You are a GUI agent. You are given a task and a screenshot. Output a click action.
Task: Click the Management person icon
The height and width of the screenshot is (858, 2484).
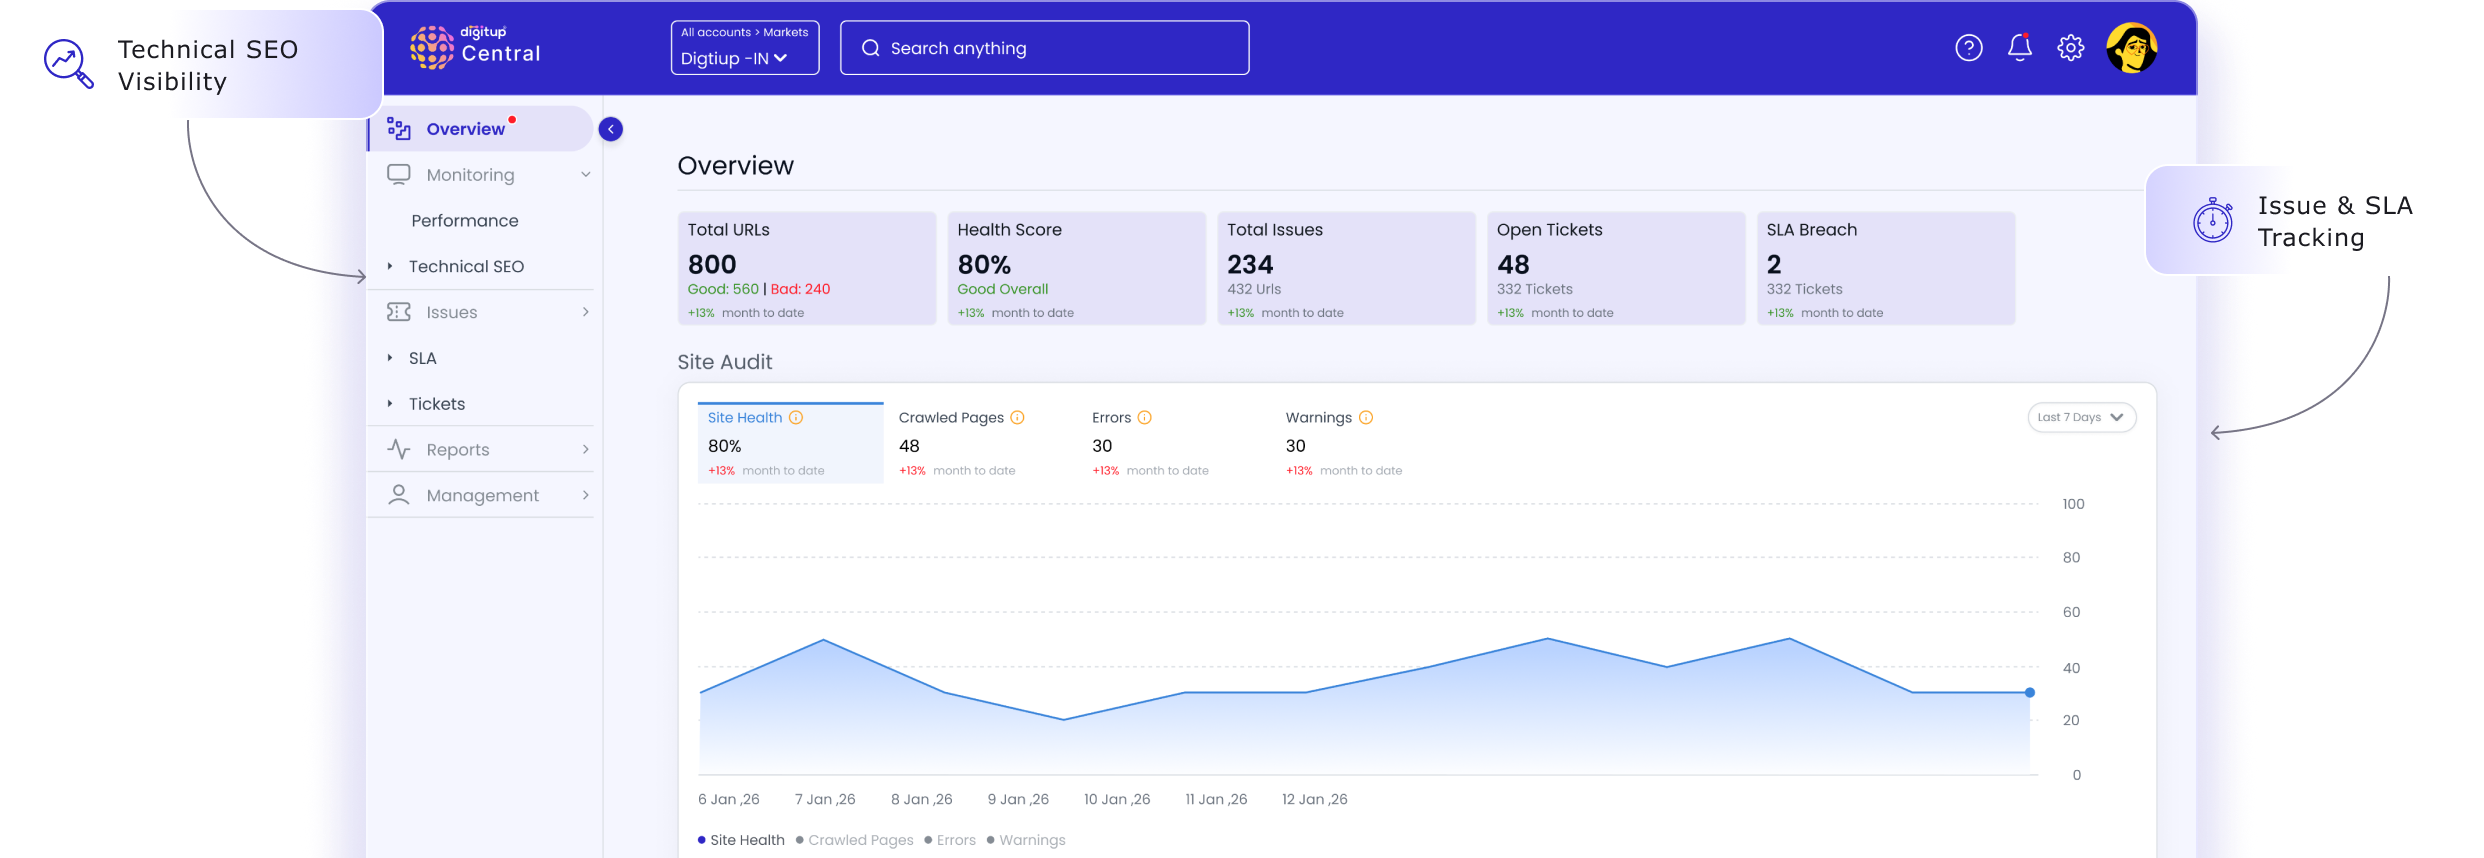pos(399,495)
